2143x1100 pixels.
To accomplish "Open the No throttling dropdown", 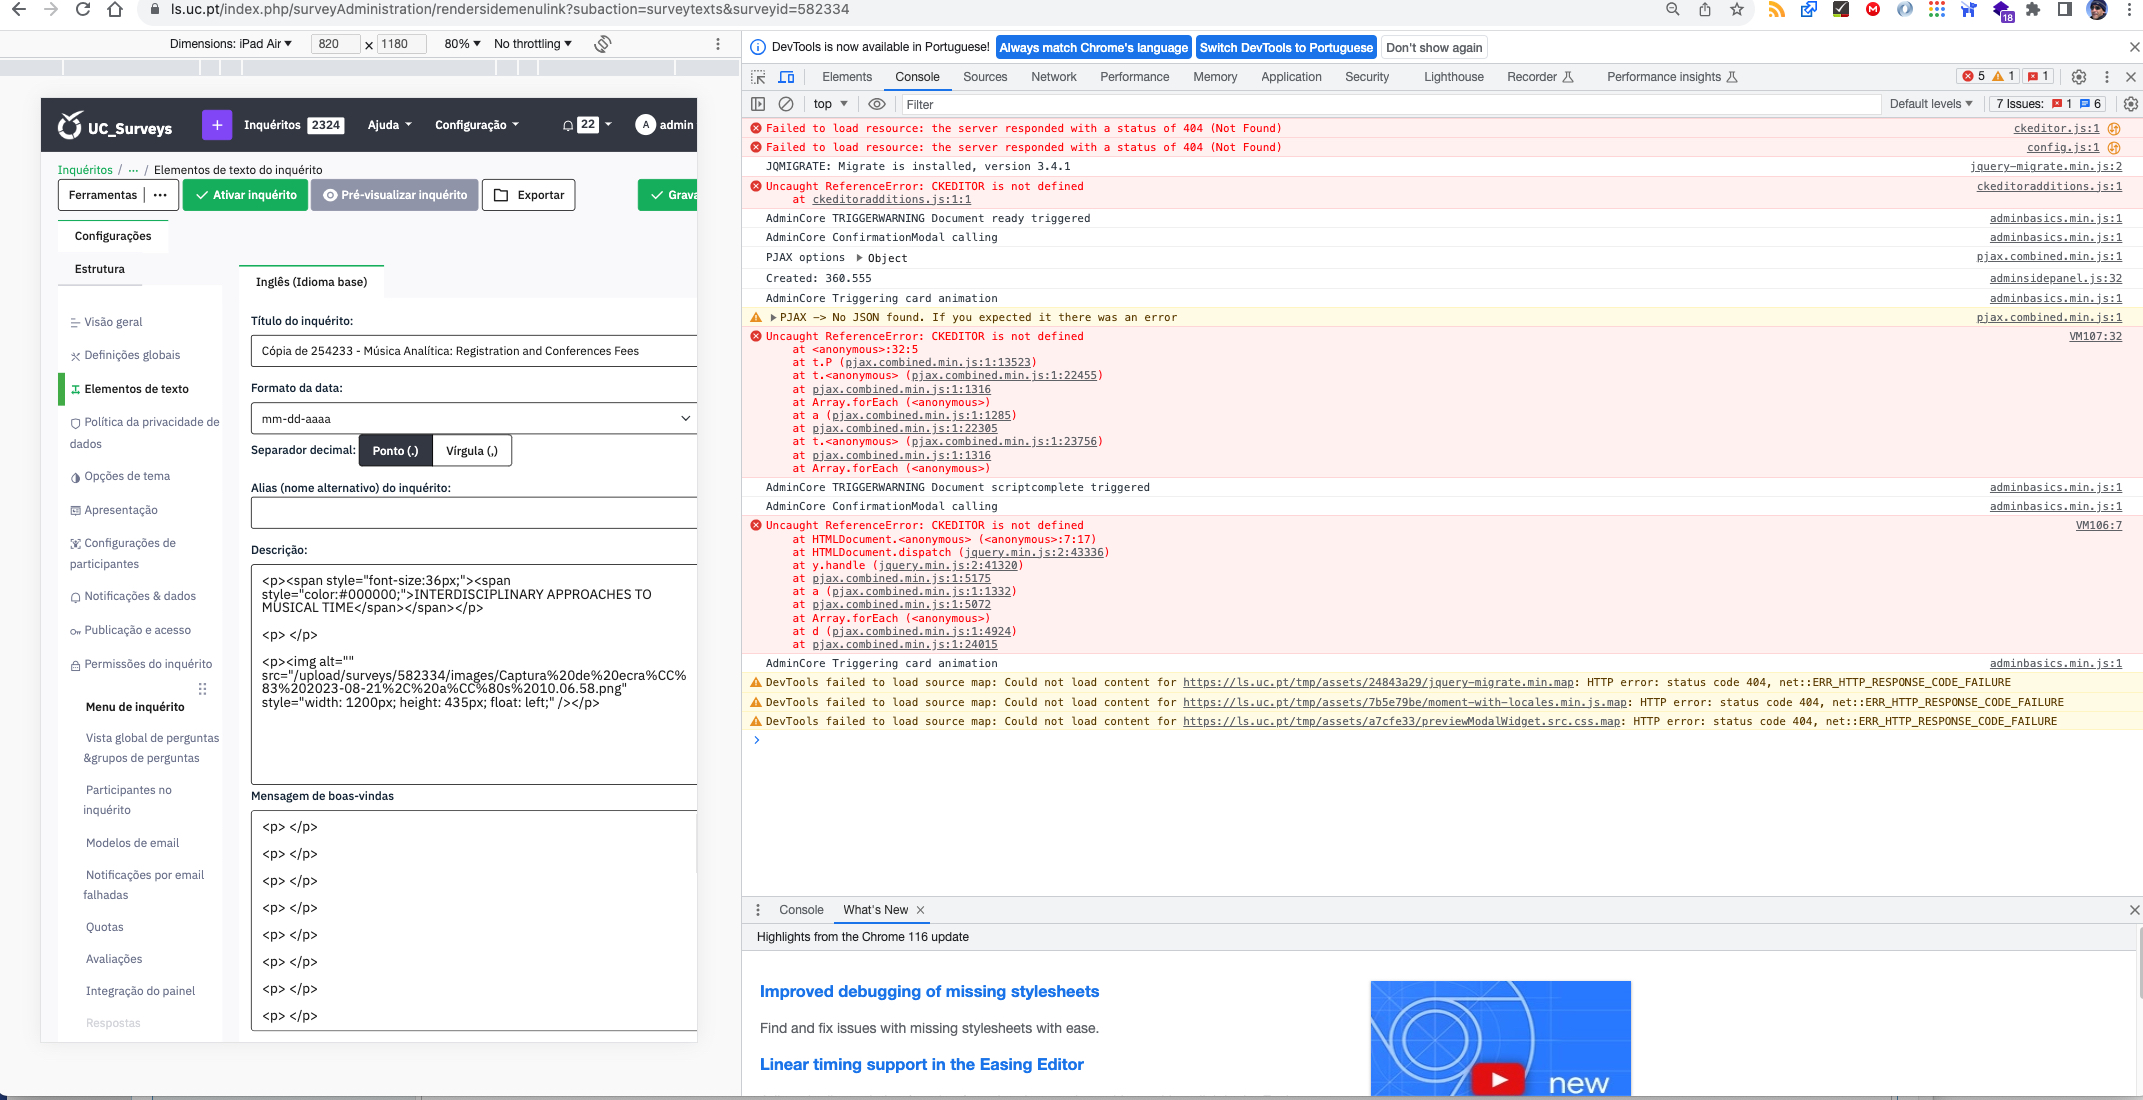I will [532, 44].
